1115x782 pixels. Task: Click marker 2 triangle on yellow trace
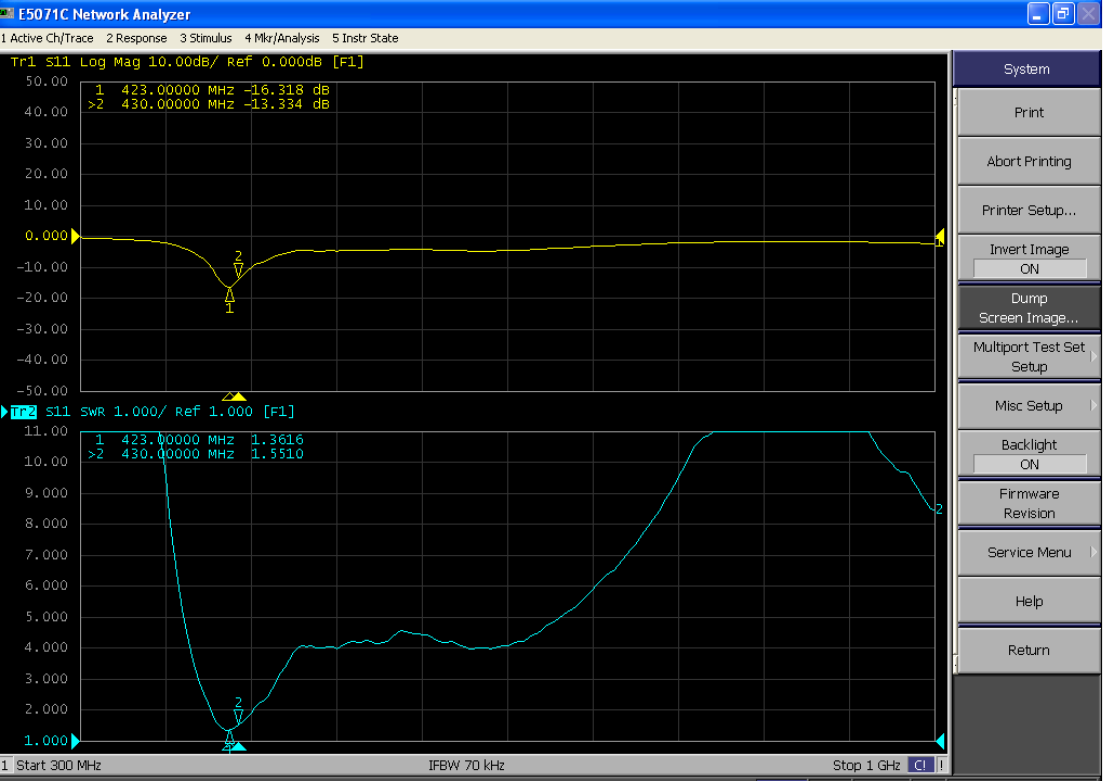(x=238, y=270)
